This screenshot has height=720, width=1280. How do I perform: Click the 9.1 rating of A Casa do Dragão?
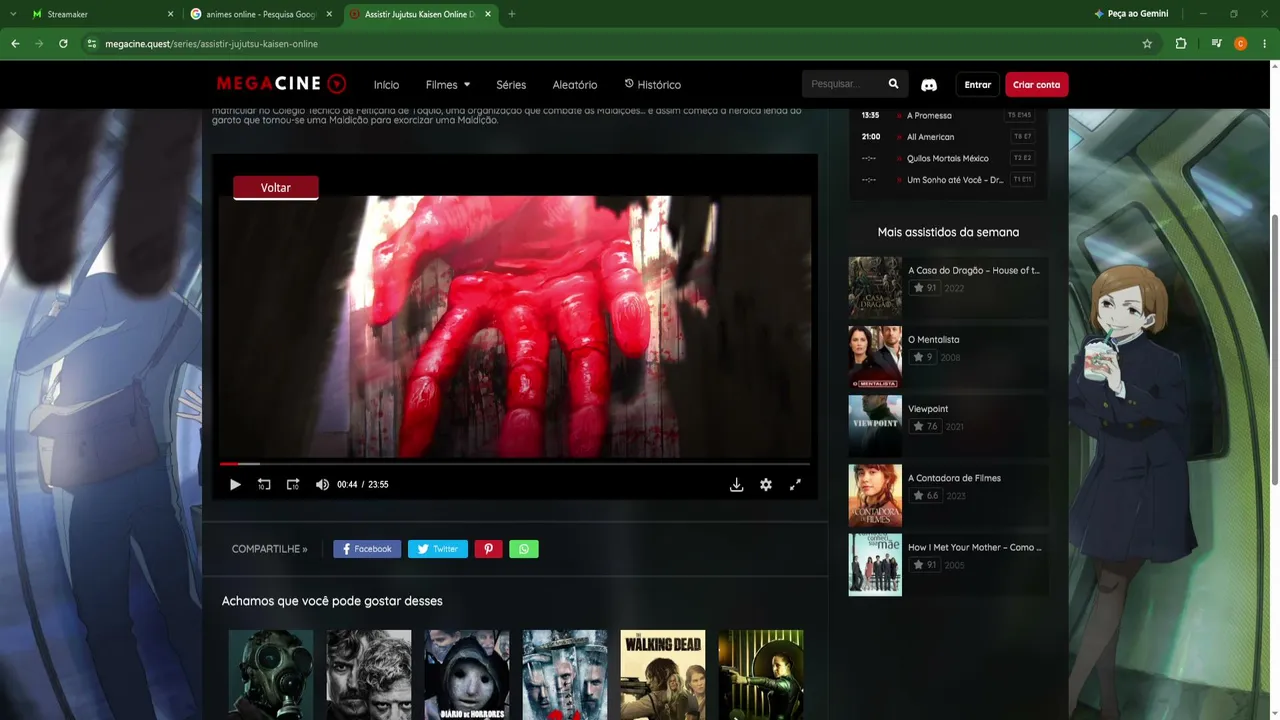(x=924, y=288)
